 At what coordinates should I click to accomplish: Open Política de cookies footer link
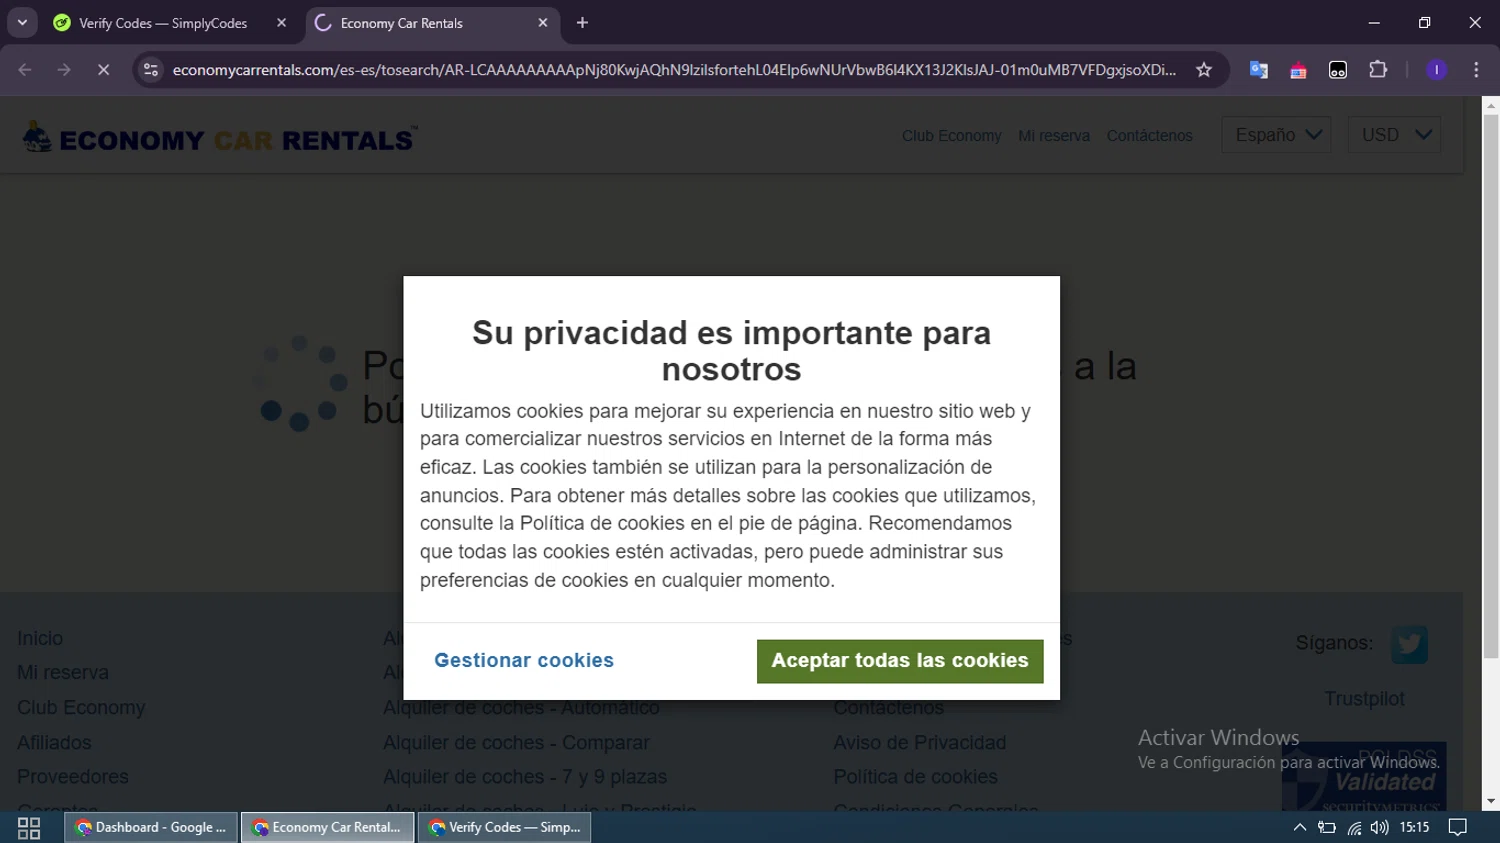915,777
